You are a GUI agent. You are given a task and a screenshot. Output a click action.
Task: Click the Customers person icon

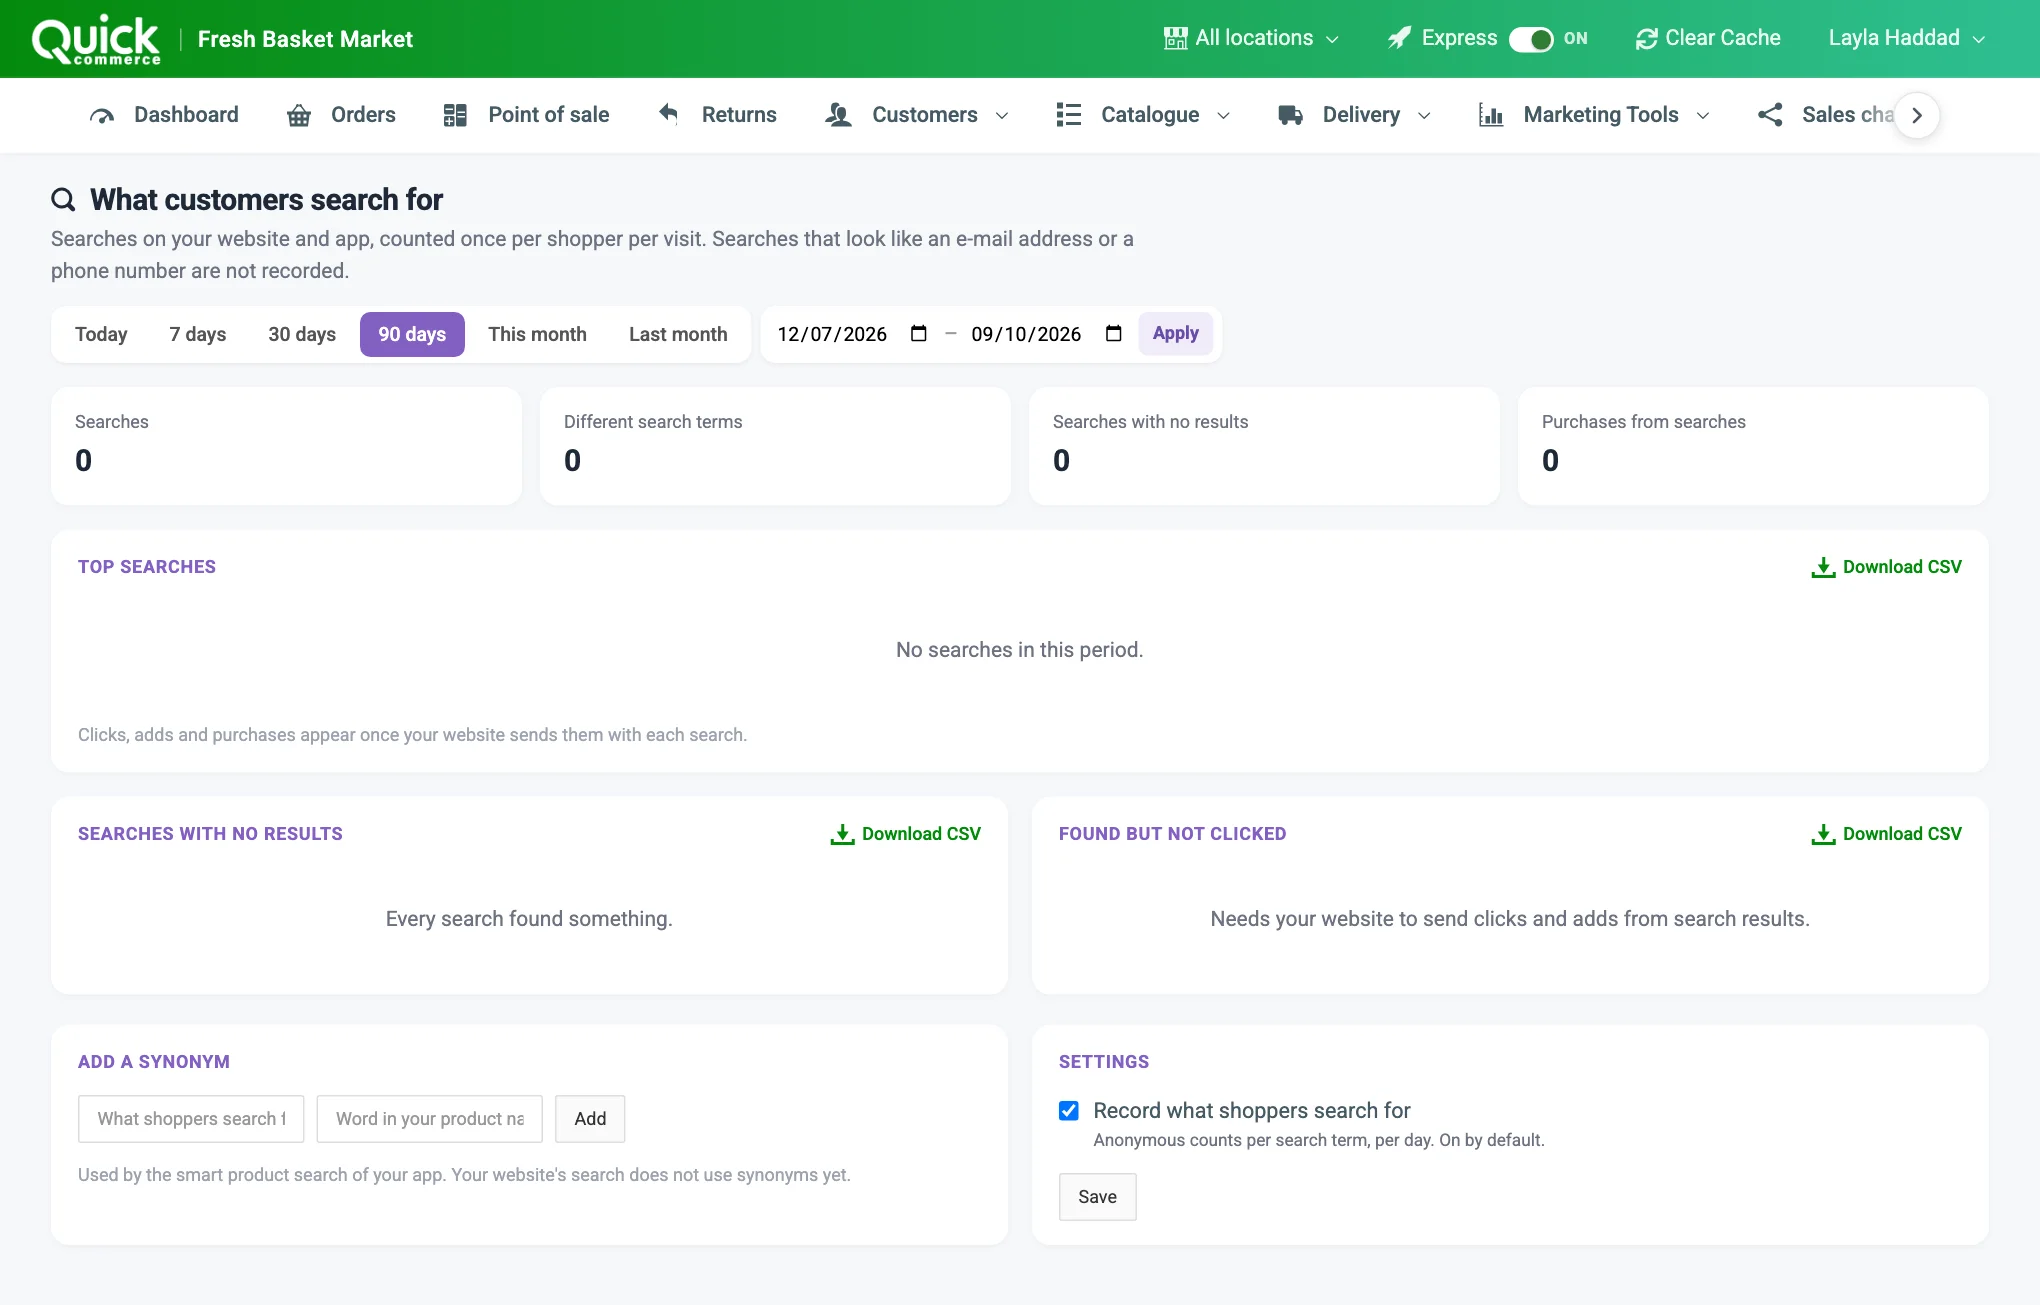[x=838, y=115]
